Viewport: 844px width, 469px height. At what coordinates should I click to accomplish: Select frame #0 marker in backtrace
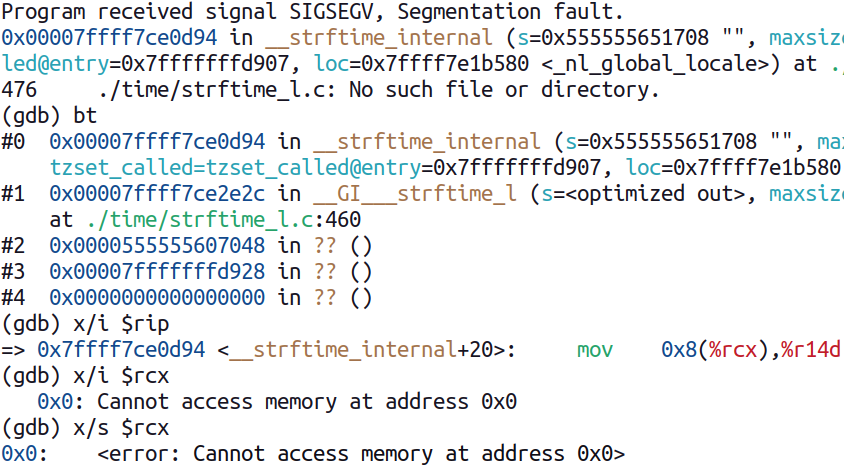click(14, 141)
